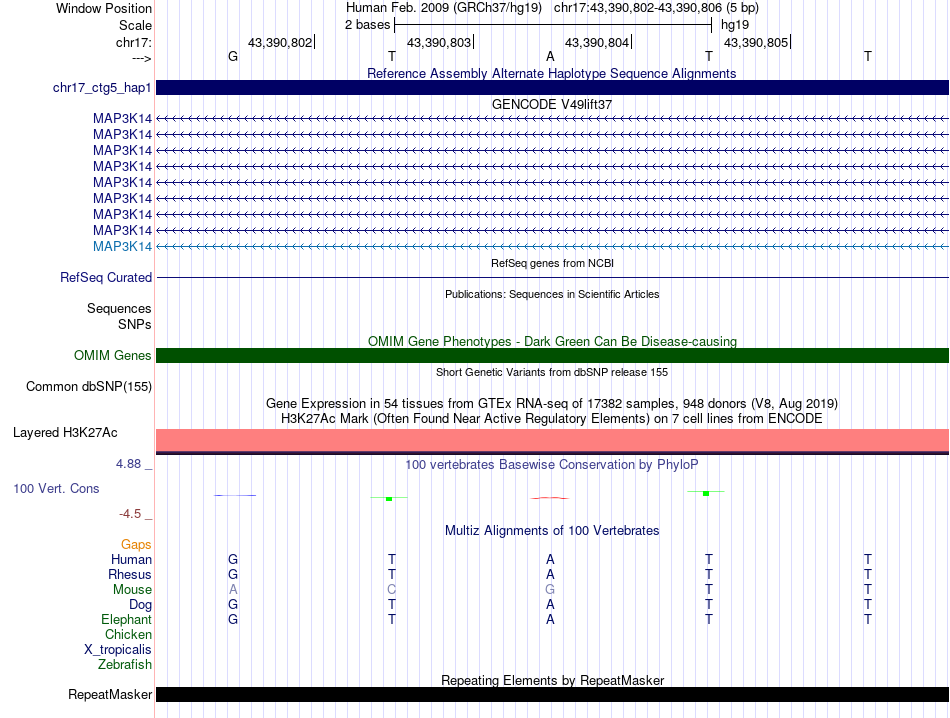Click the Common dbSNP(155) label
This screenshot has height=718, width=950.
(x=89, y=387)
